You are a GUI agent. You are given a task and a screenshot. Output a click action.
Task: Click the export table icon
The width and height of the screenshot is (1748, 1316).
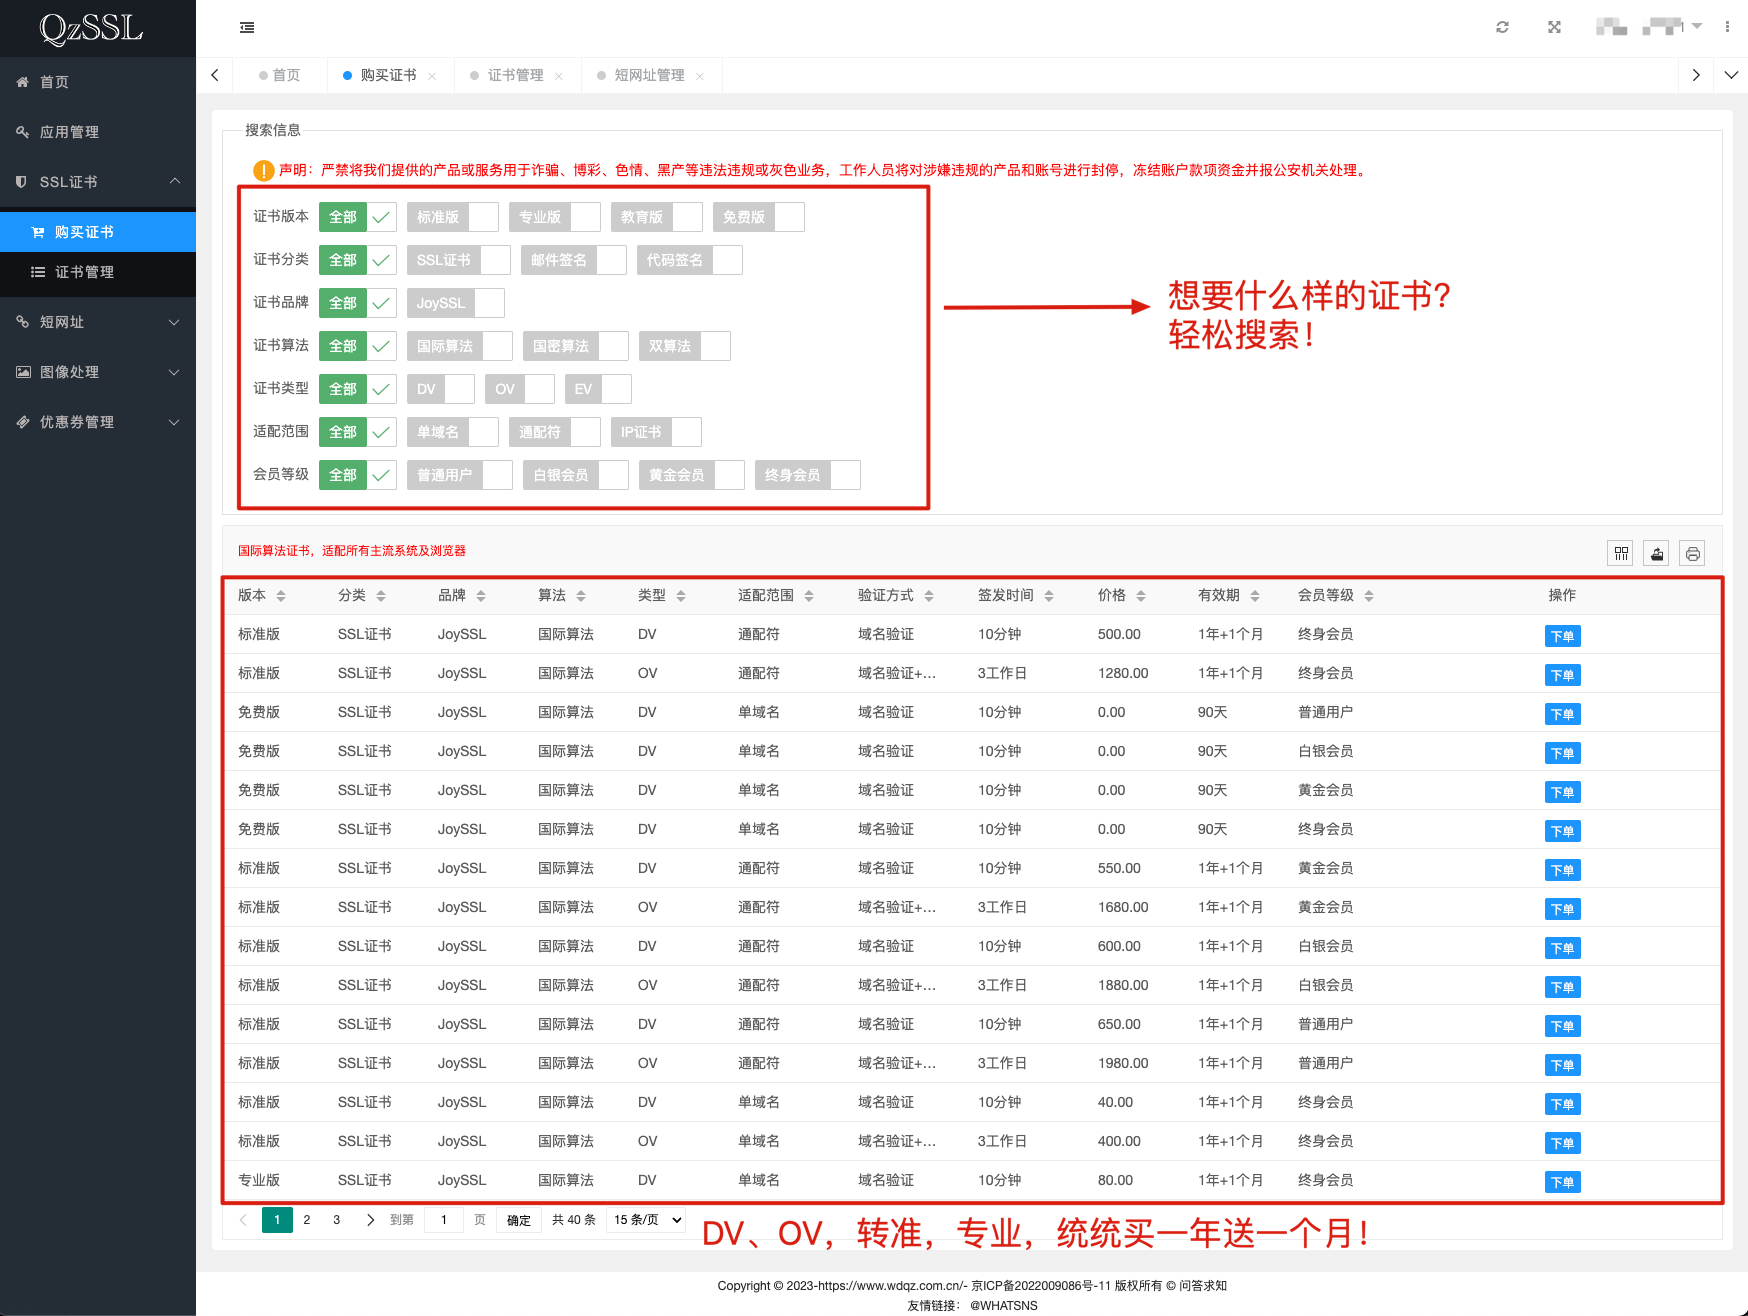click(1657, 554)
